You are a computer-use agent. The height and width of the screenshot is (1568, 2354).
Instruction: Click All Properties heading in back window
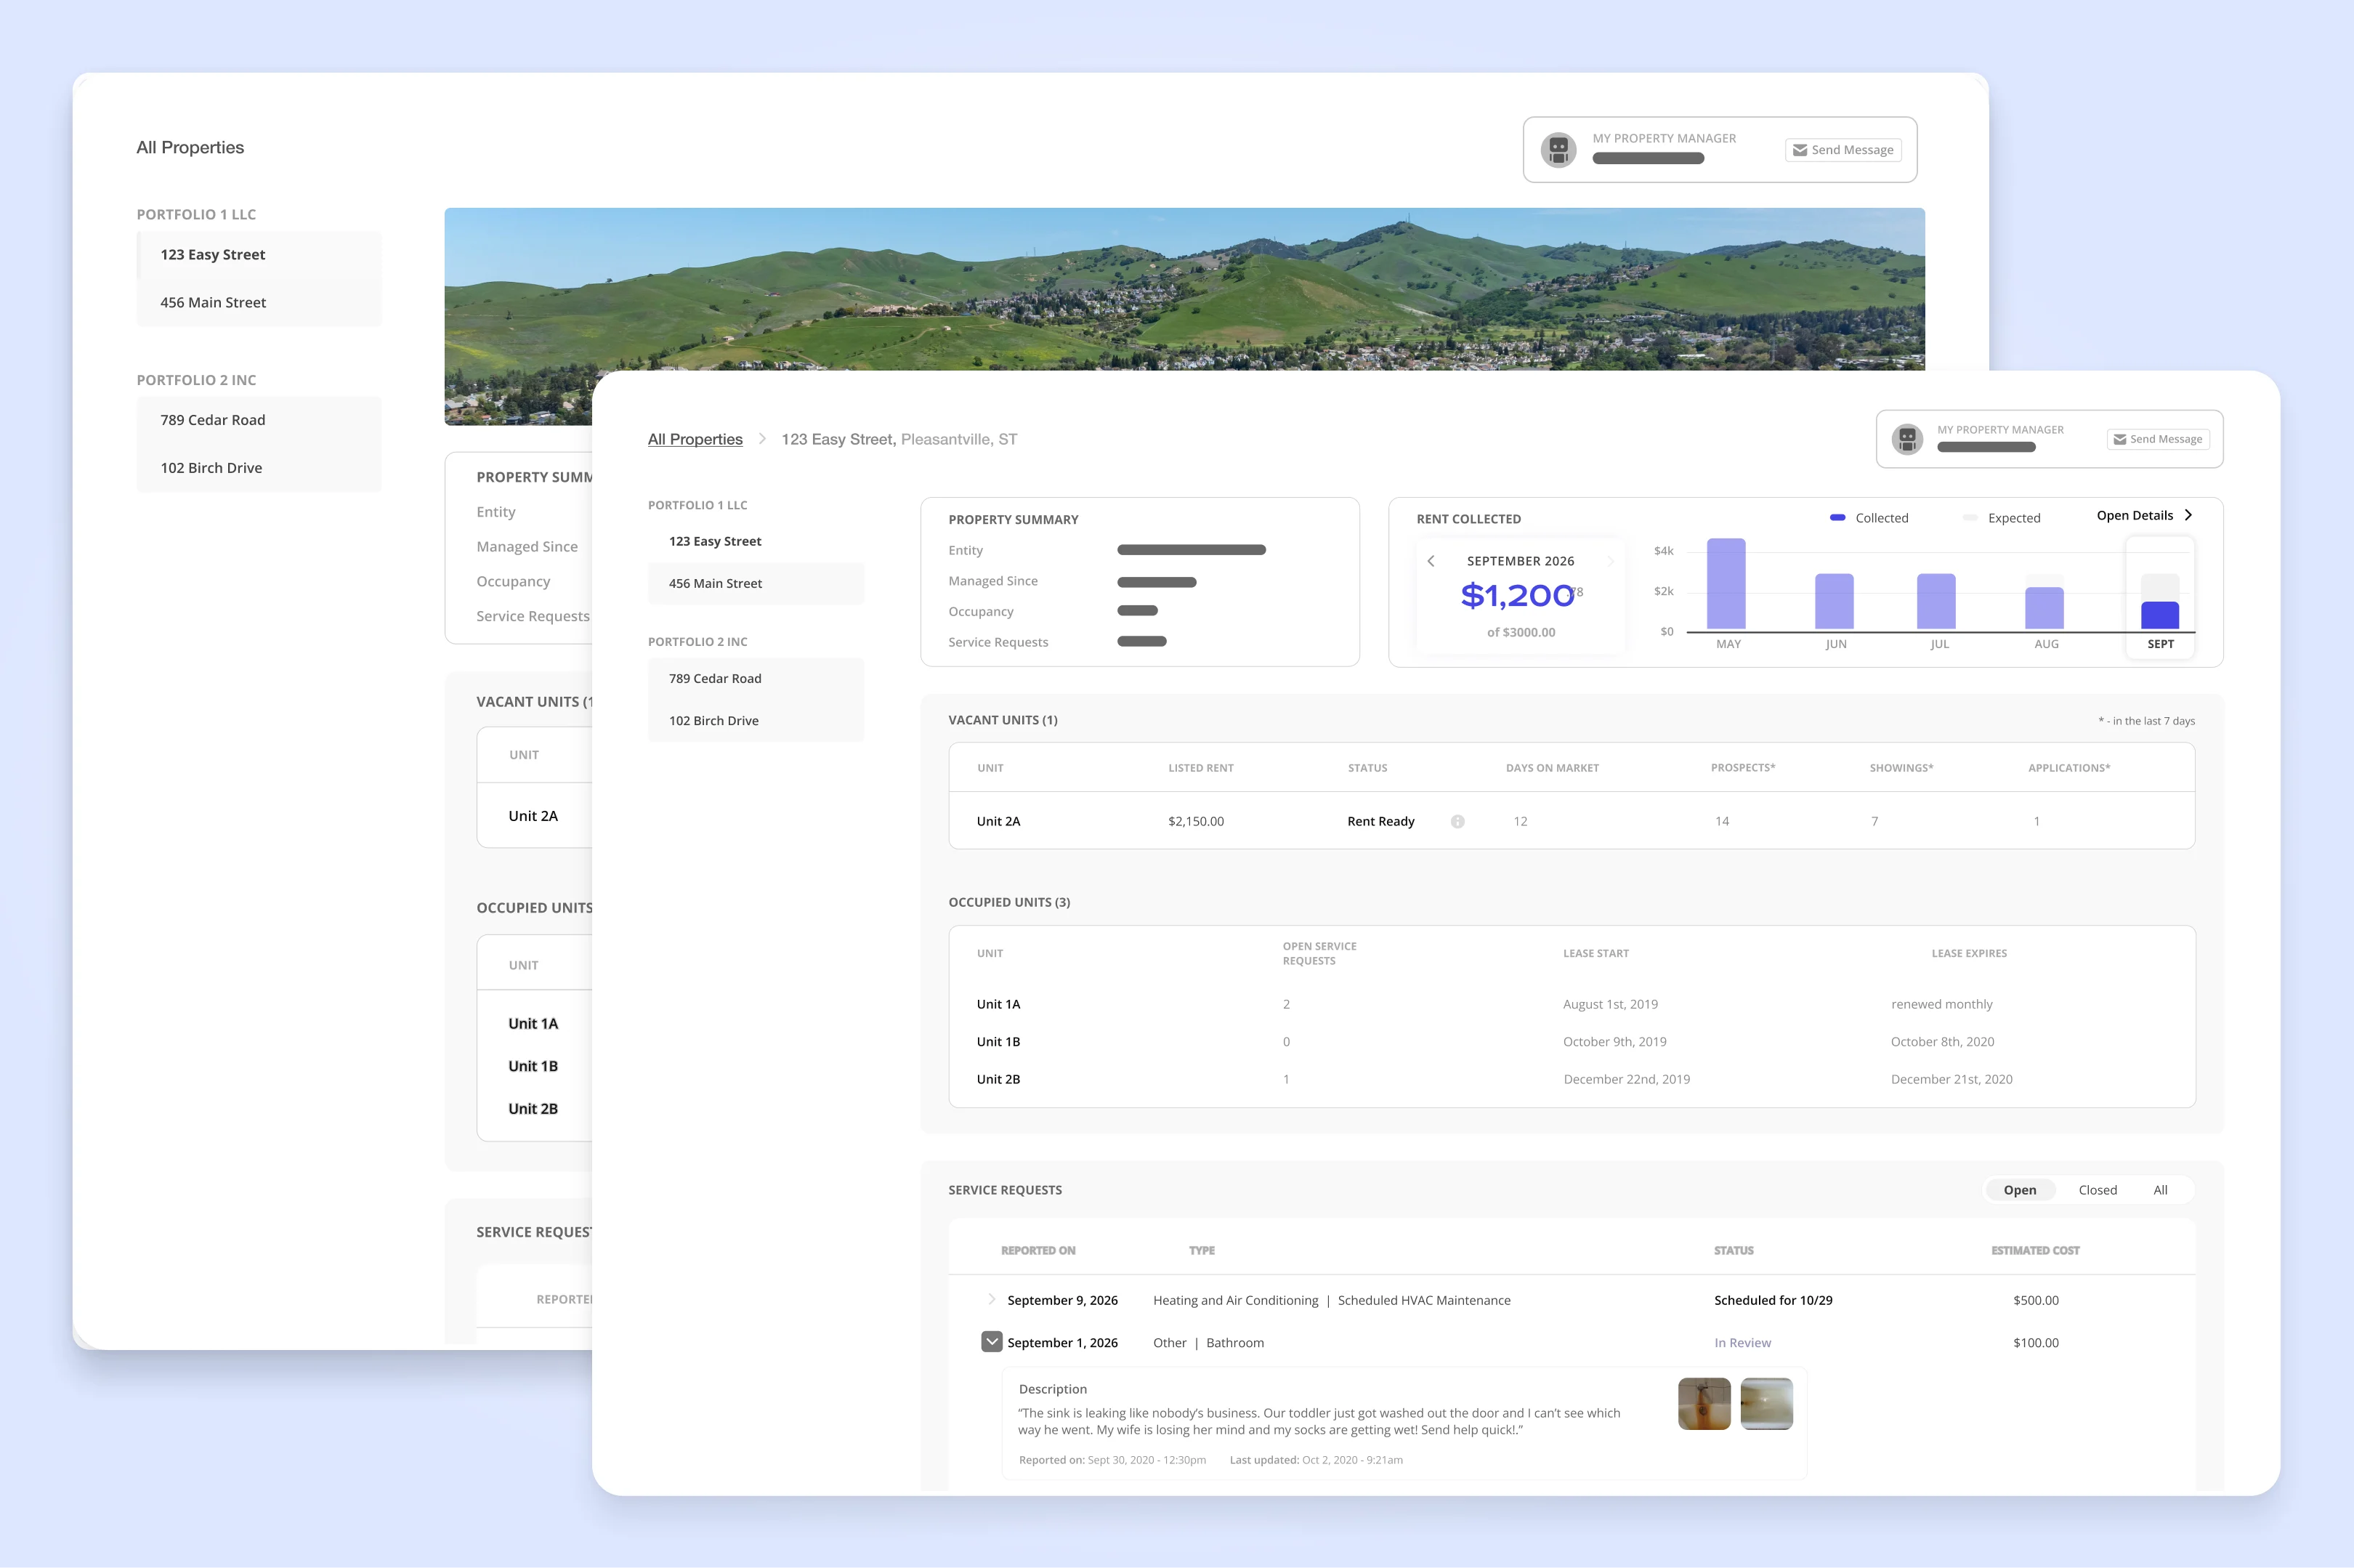coord(190,148)
